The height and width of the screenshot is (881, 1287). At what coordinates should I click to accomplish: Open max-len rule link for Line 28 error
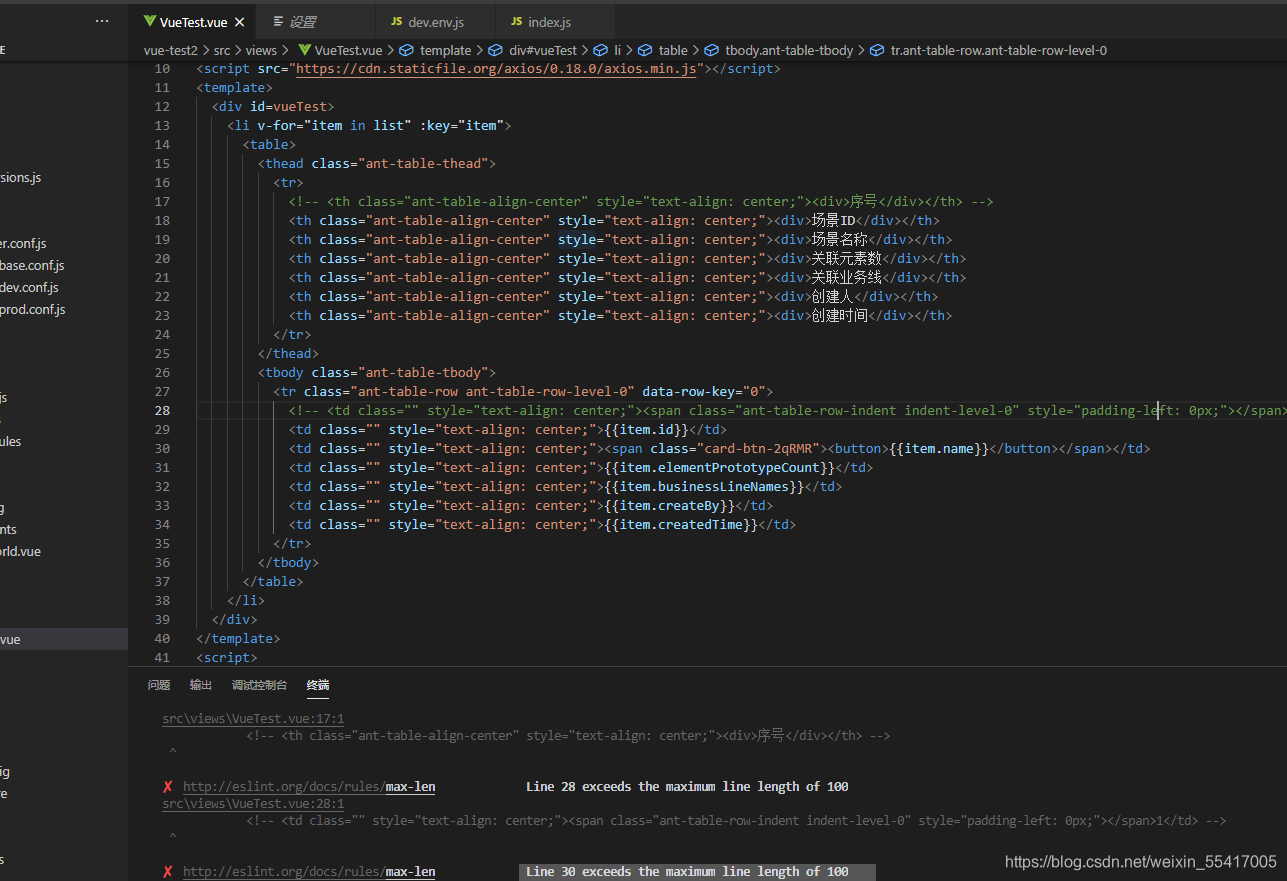pos(309,787)
